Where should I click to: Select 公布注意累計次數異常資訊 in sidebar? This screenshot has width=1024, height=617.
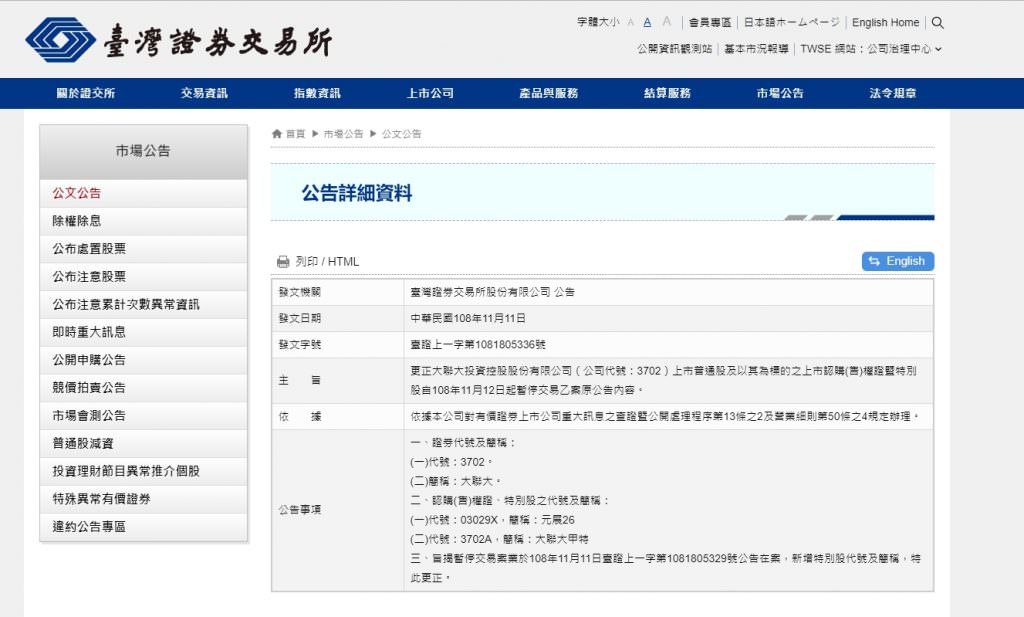[144, 304]
